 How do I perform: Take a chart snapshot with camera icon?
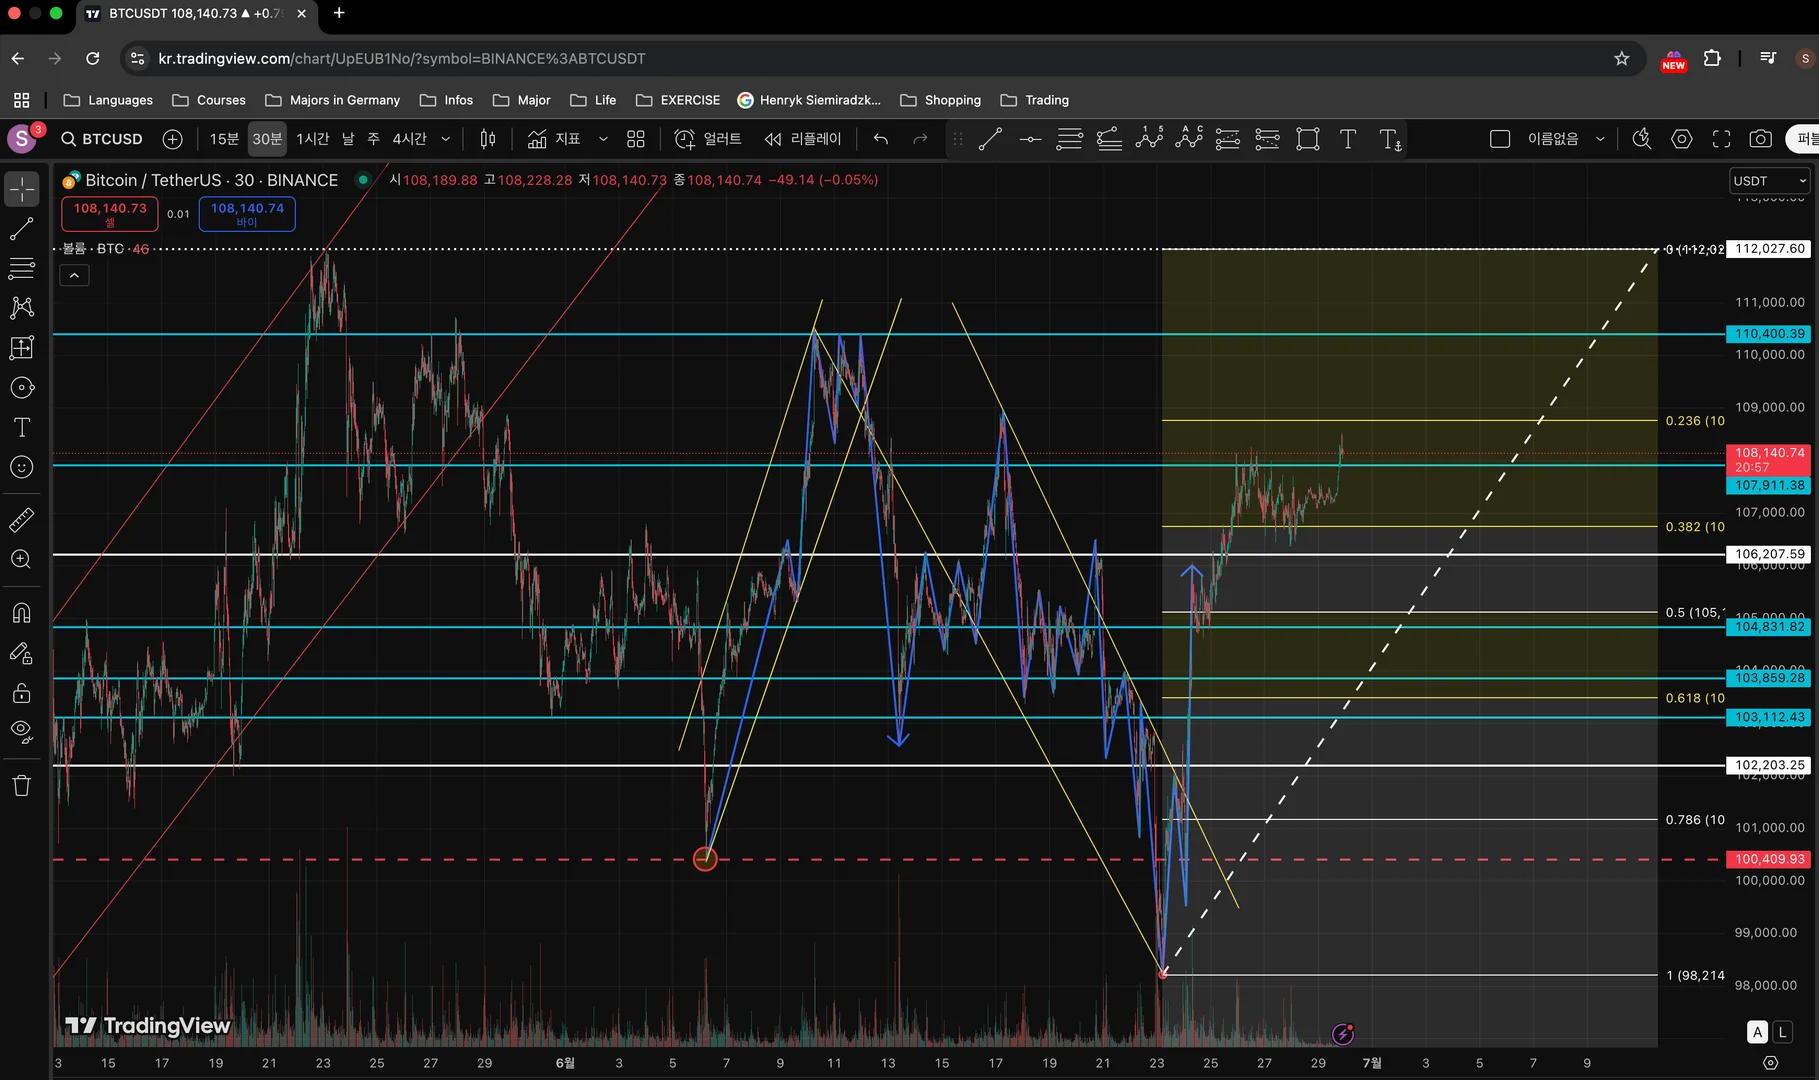coord(1761,139)
